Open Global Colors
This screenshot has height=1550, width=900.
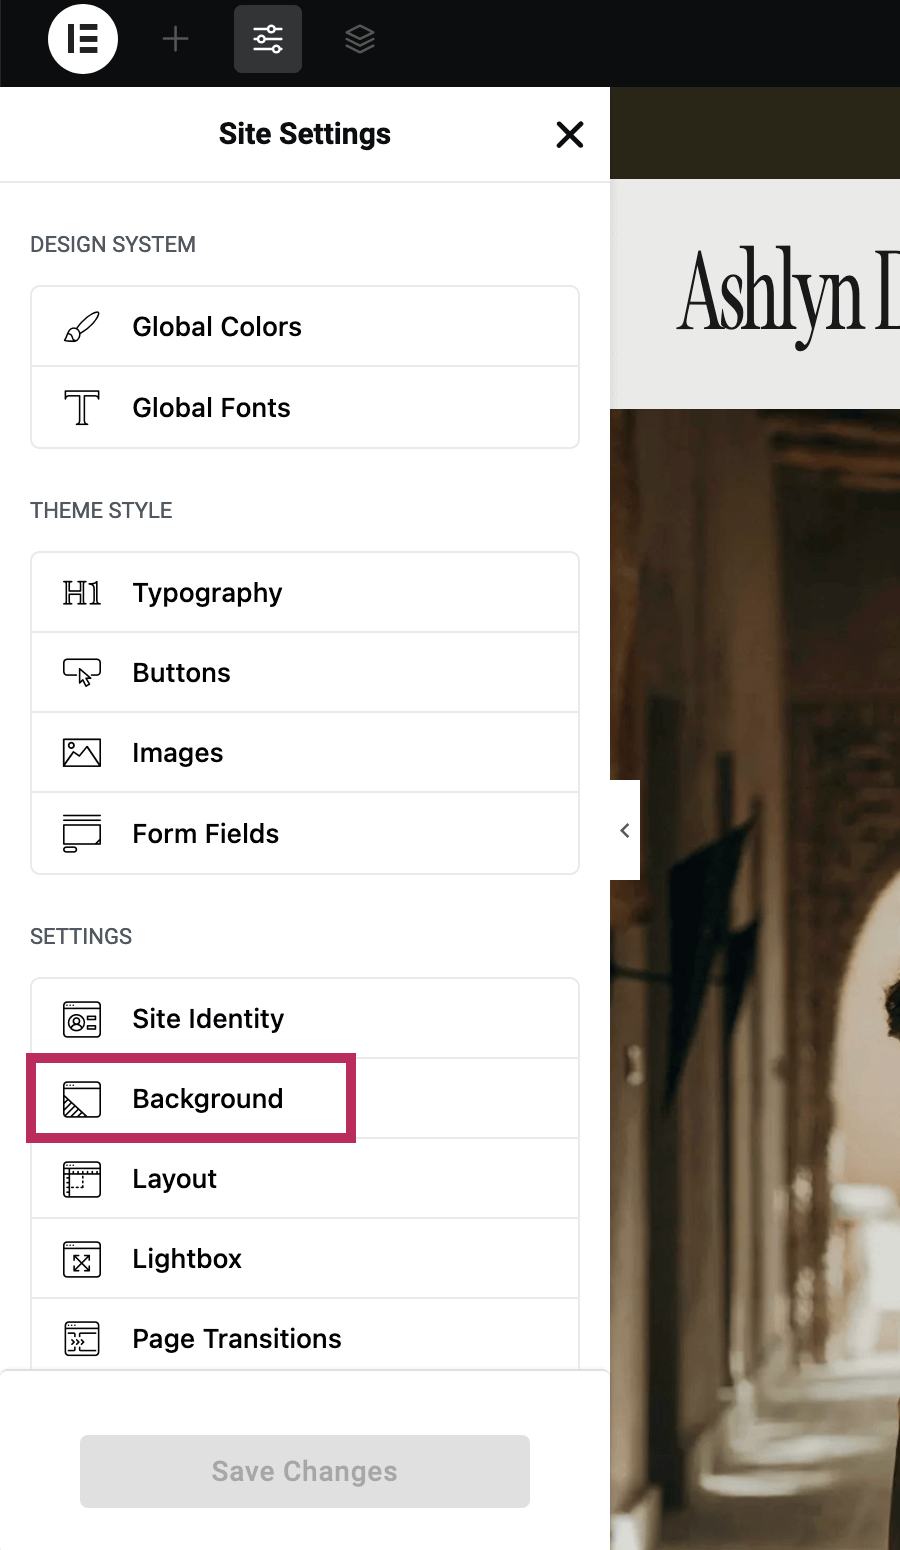pyautogui.click(x=217, y=326)
